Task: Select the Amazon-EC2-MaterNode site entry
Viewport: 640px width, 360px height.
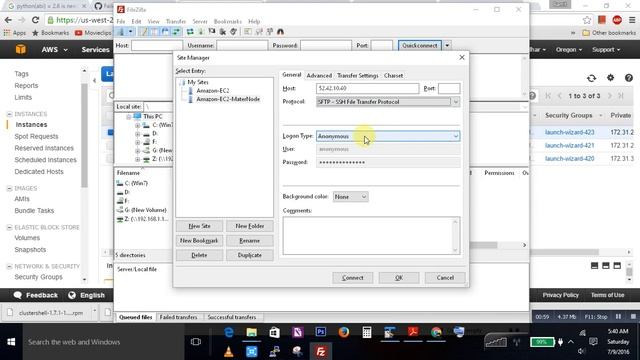Action: (228, 99)
